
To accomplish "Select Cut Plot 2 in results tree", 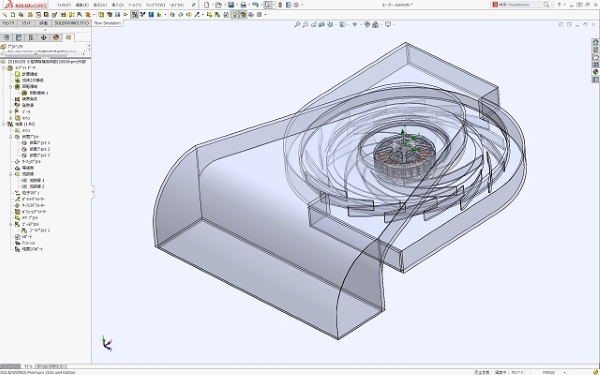I will point(40,149).
